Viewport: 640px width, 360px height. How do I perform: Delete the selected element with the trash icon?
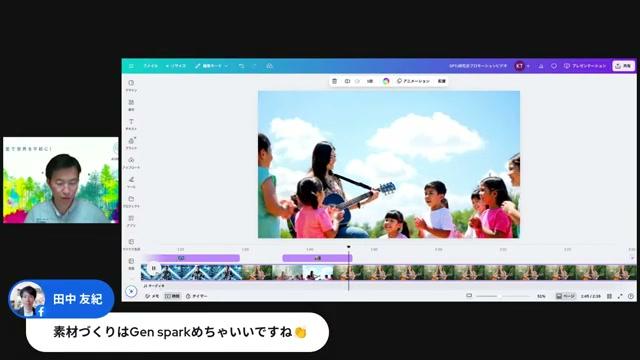click(x=334, y=81)
